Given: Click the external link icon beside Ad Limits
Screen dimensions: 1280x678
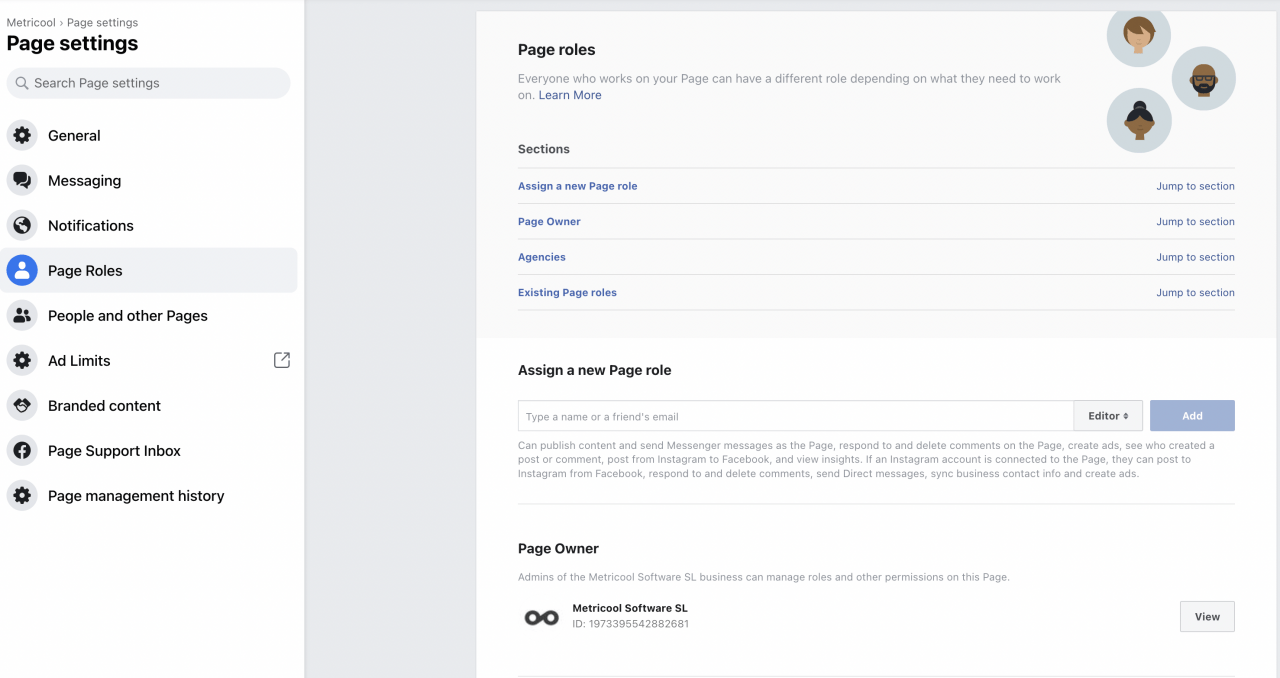Looking at the screenshot, I should [x=282, y=360].
